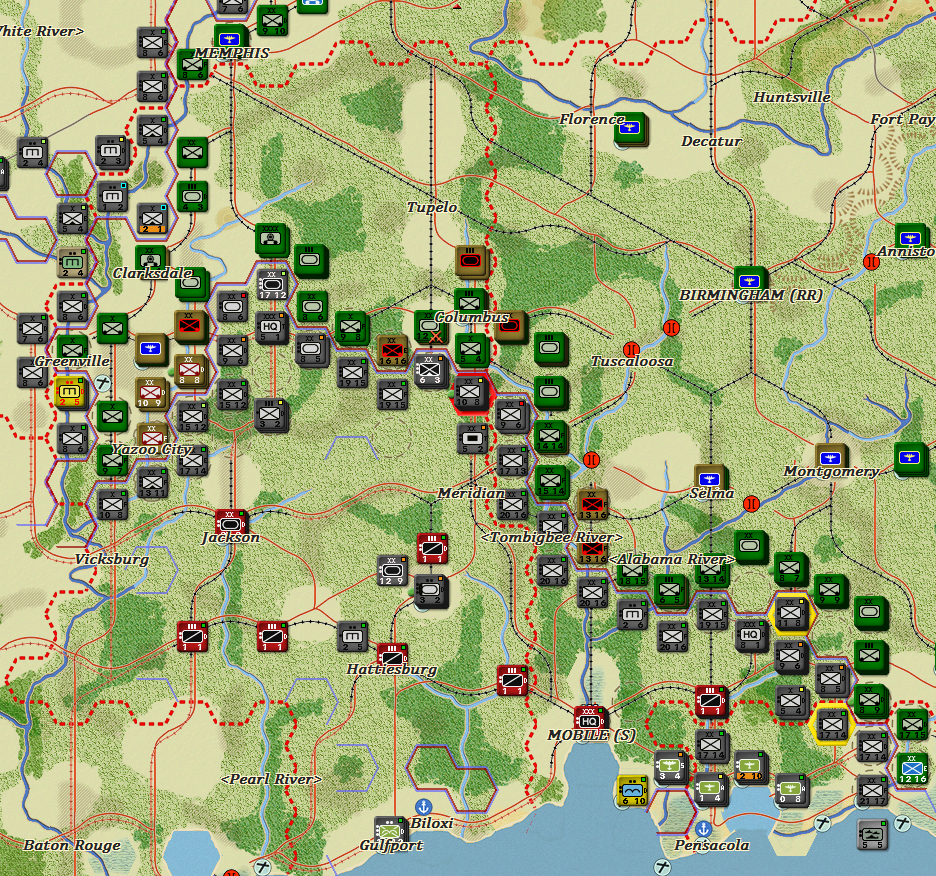Image resolution: width=936 pixels, height=876 pixels.
Task: Select the yellow-highlighted unit marked 11 8
Action: click(x=791, y=613)
